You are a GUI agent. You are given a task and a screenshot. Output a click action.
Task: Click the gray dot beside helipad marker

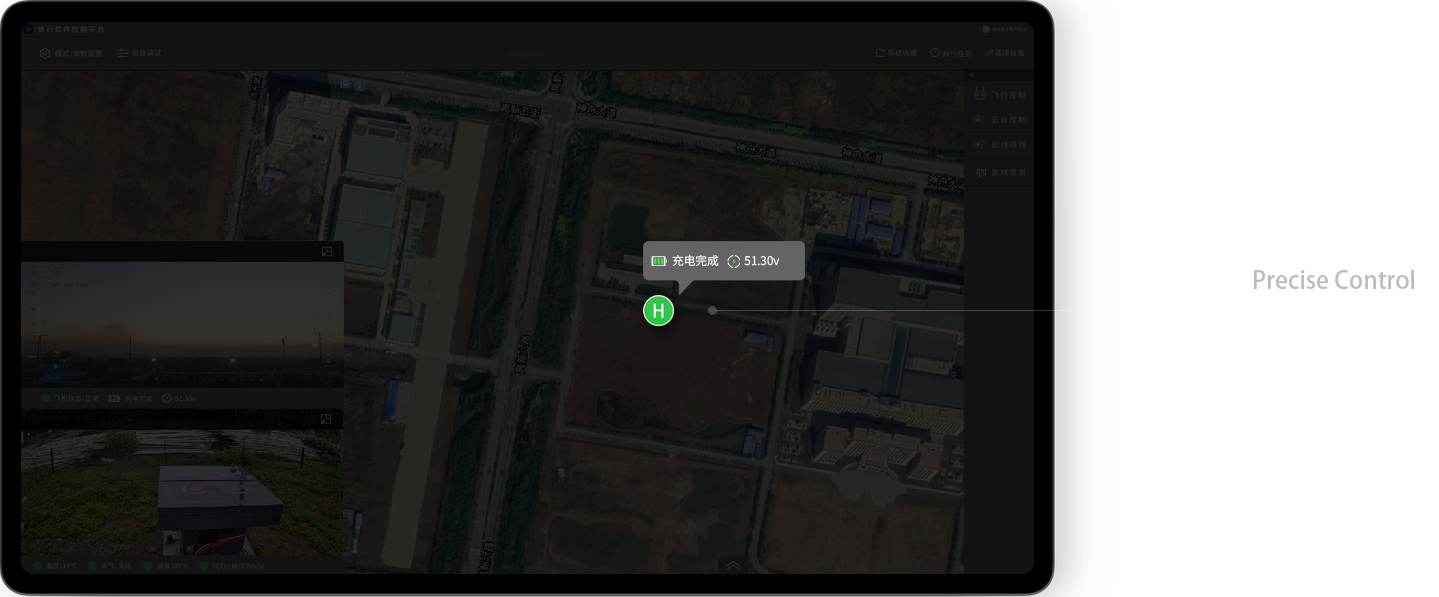[x=712, y=311]
